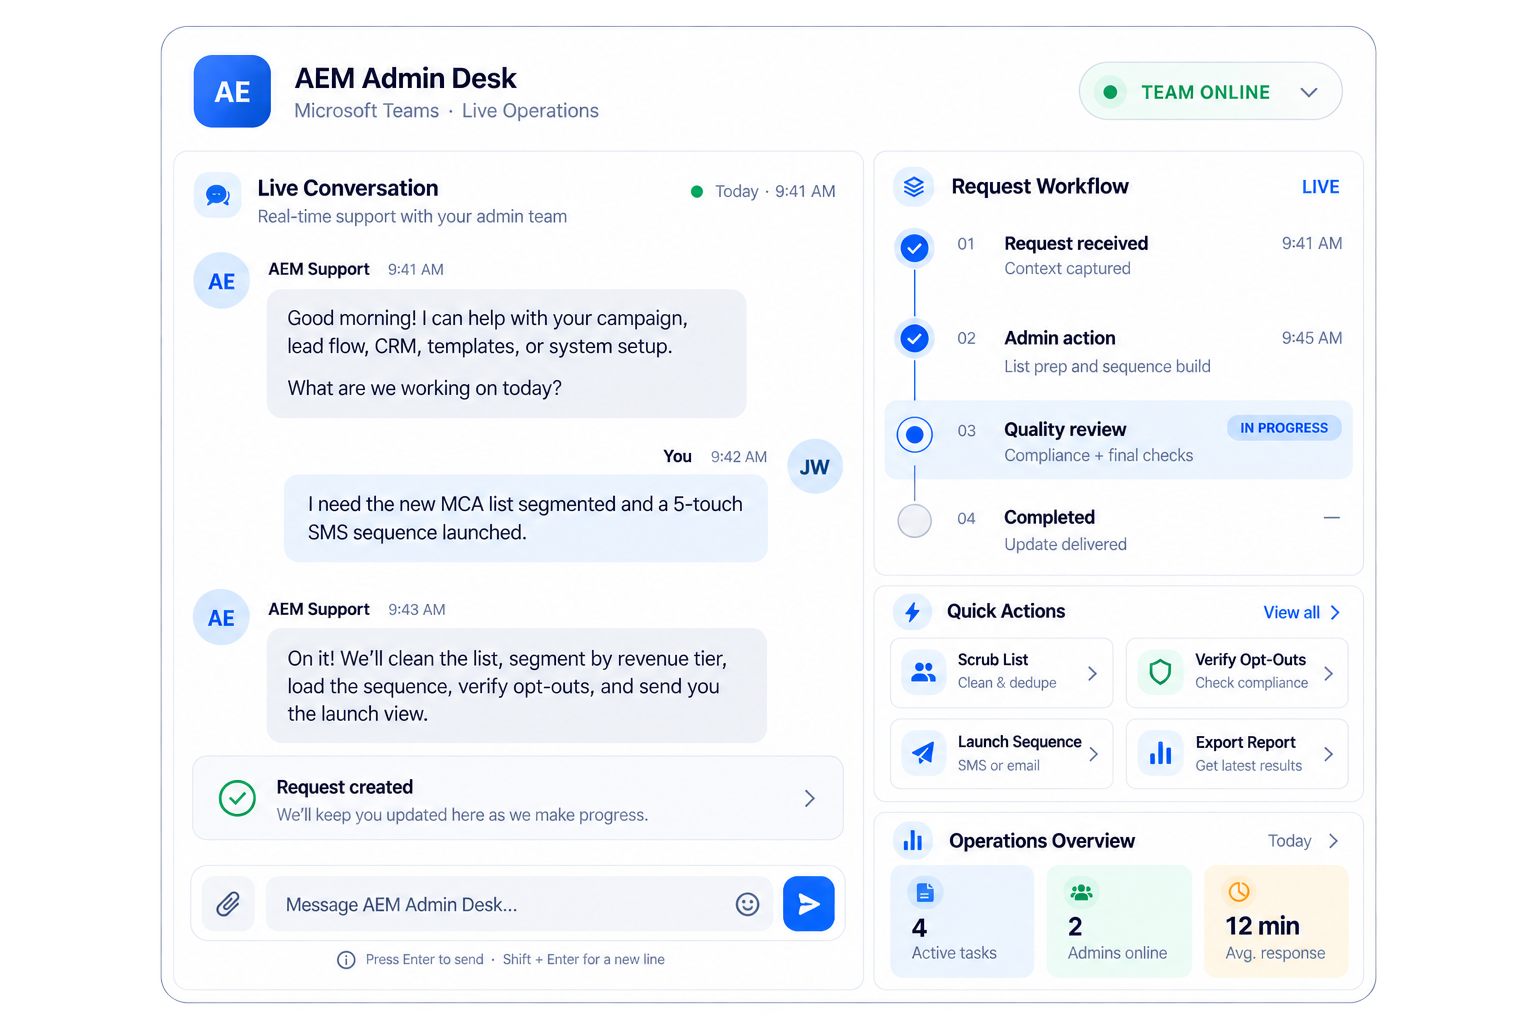Expand the Request created card chevron
This screenshot has height=1024, width=1536.
tap(810, 798)
